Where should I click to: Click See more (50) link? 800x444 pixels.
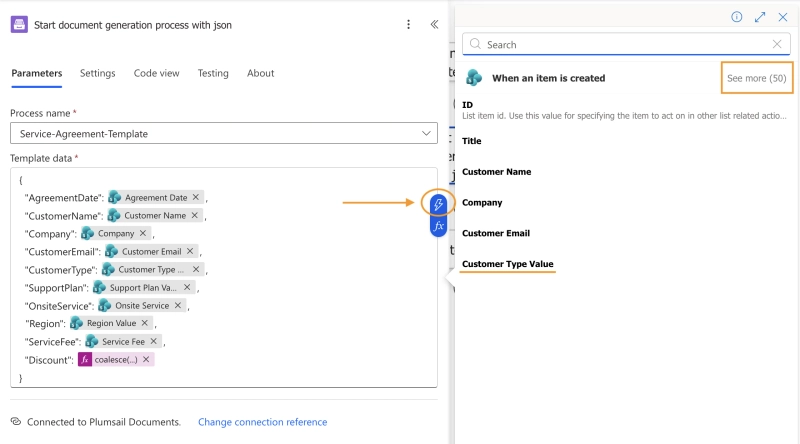(757, 78)
